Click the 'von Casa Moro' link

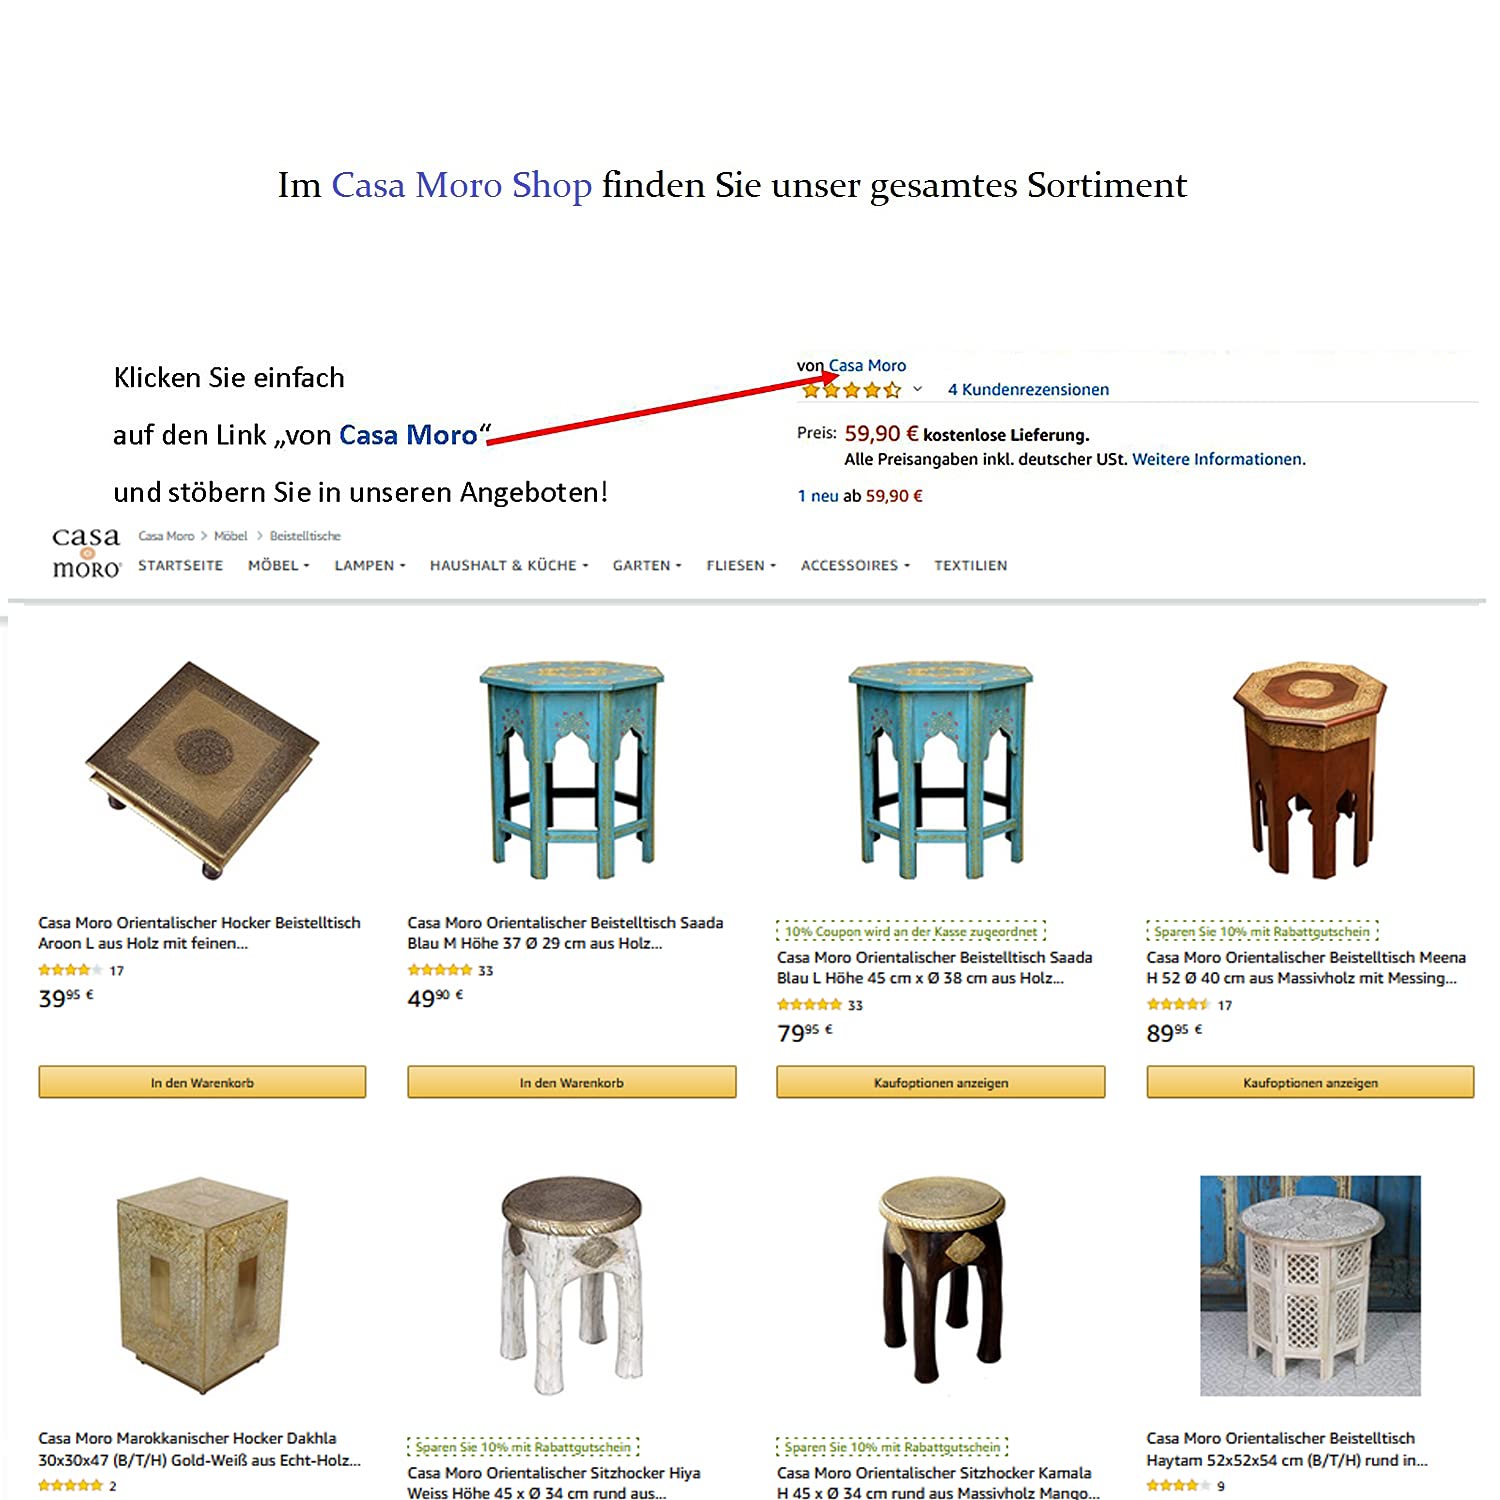pos(867,365)
